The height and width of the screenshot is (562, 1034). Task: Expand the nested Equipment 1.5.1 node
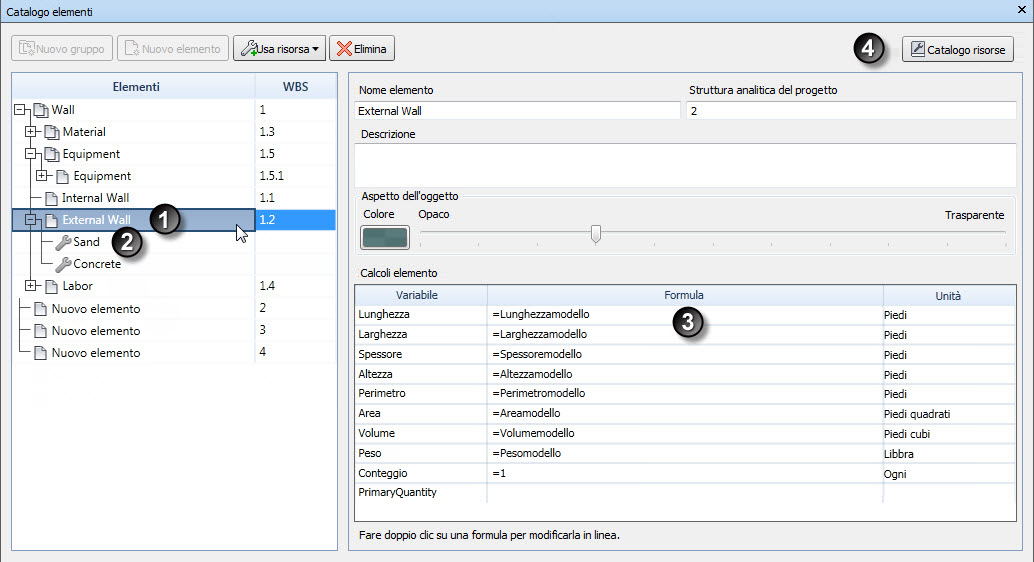pyautogui.click(x=42, y=175)
